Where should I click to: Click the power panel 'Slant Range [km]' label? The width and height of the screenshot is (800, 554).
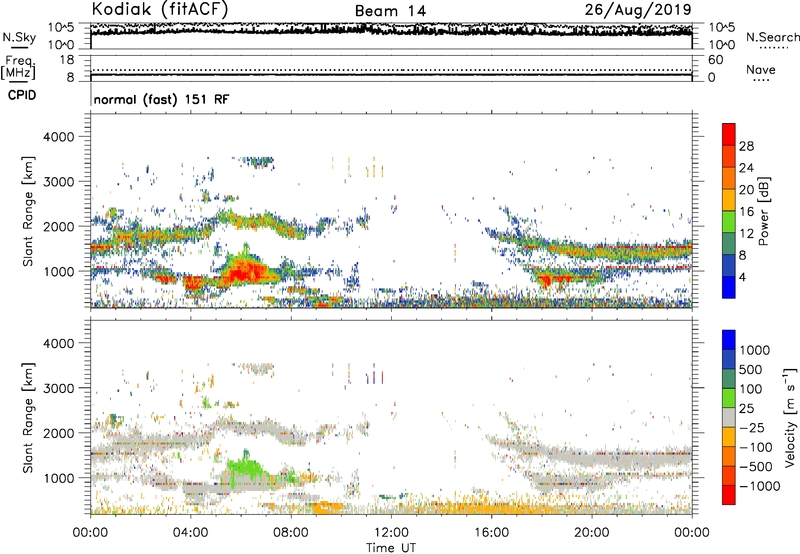point(28,211)
